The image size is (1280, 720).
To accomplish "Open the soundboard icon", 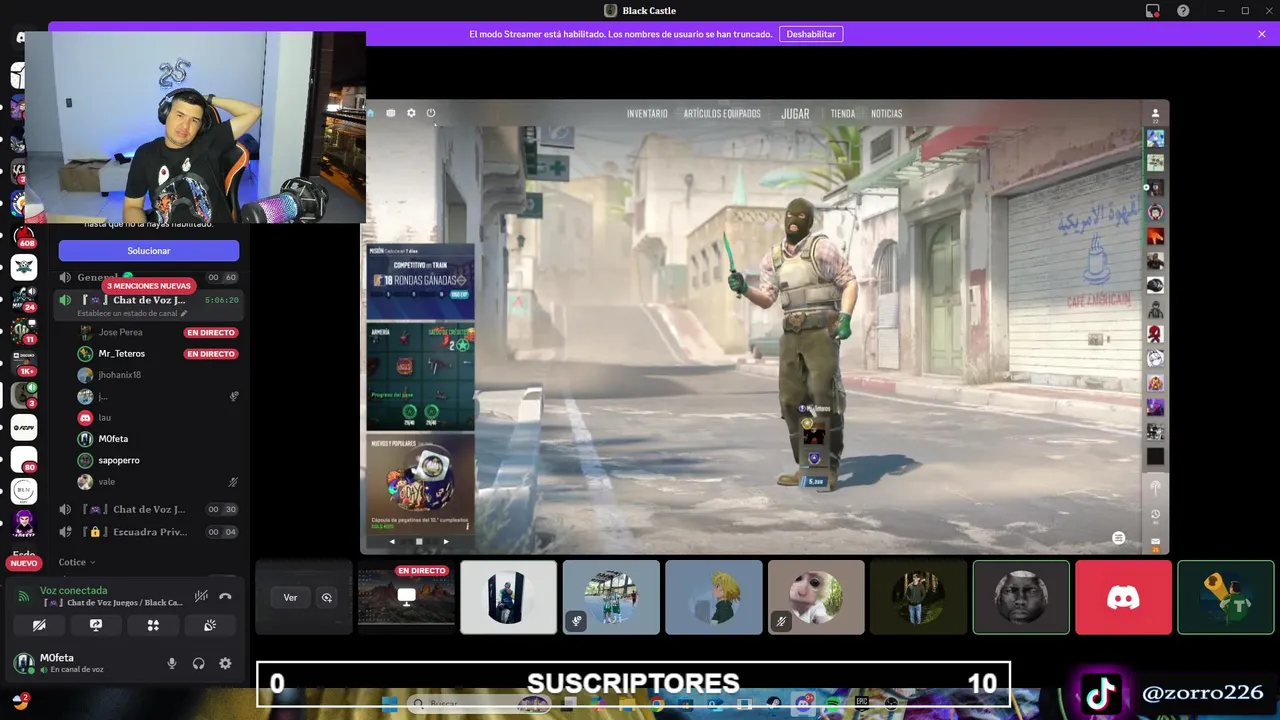I will point(210,625).
